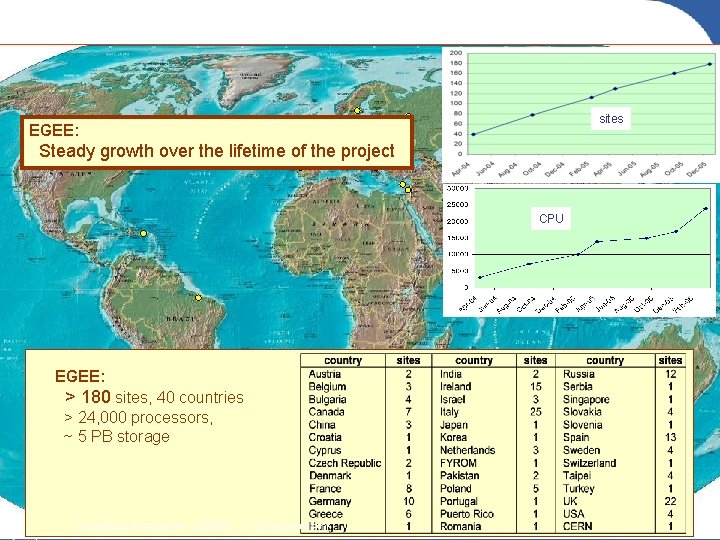Select the 'France' table cell
This screenshot has width=720, height=540.
325,488
